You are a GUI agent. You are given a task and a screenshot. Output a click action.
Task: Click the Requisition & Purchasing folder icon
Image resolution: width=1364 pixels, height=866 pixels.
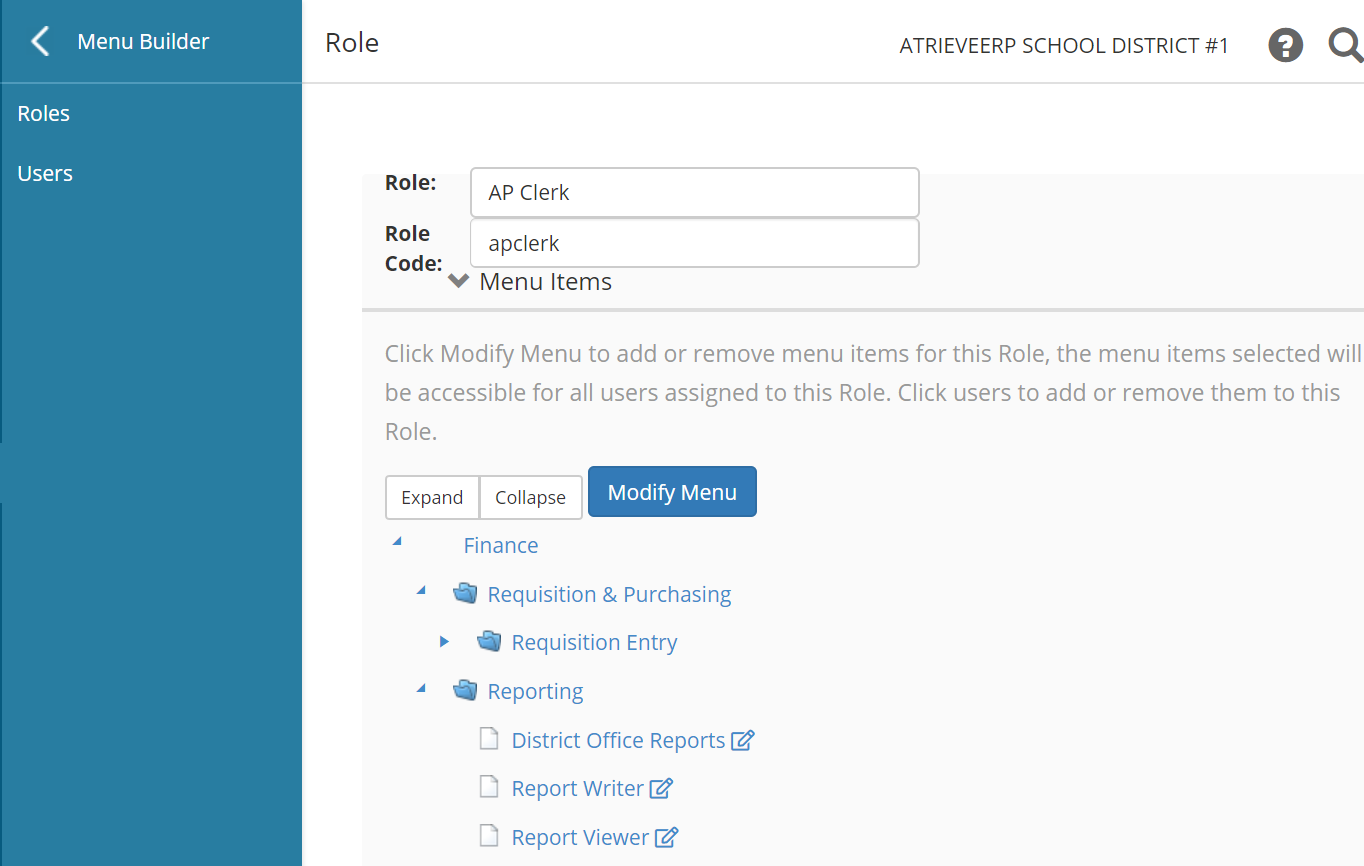465,594
